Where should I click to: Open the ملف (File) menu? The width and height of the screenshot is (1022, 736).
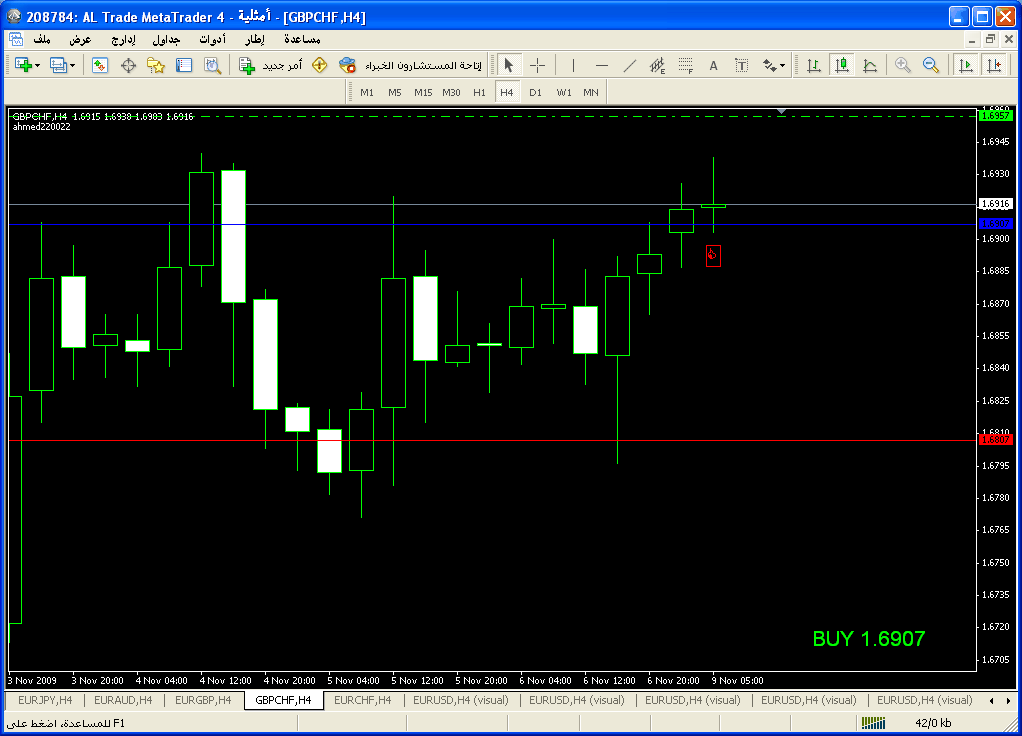[42, 39]
